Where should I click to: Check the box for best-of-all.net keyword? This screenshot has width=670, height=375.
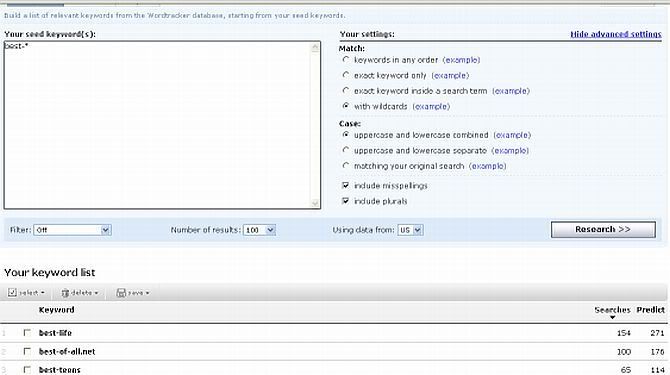pos(27,351)
